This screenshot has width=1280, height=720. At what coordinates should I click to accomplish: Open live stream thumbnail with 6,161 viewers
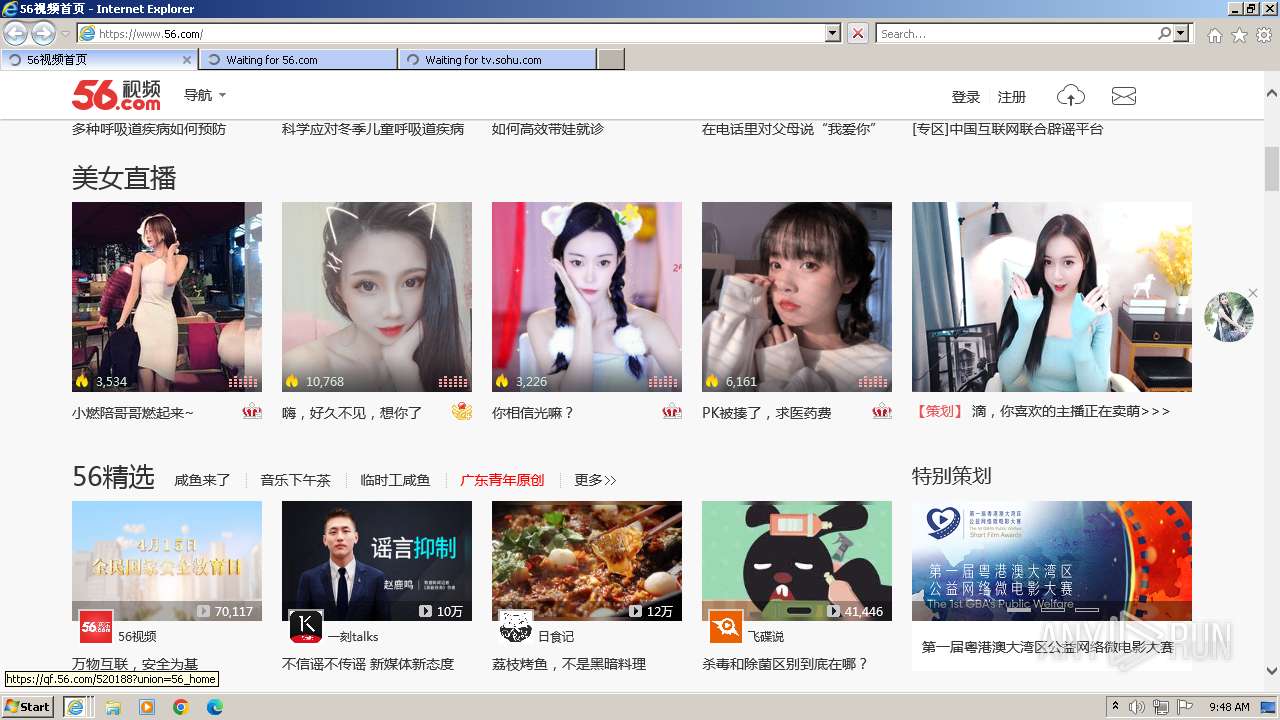click(x=797, y=297)
